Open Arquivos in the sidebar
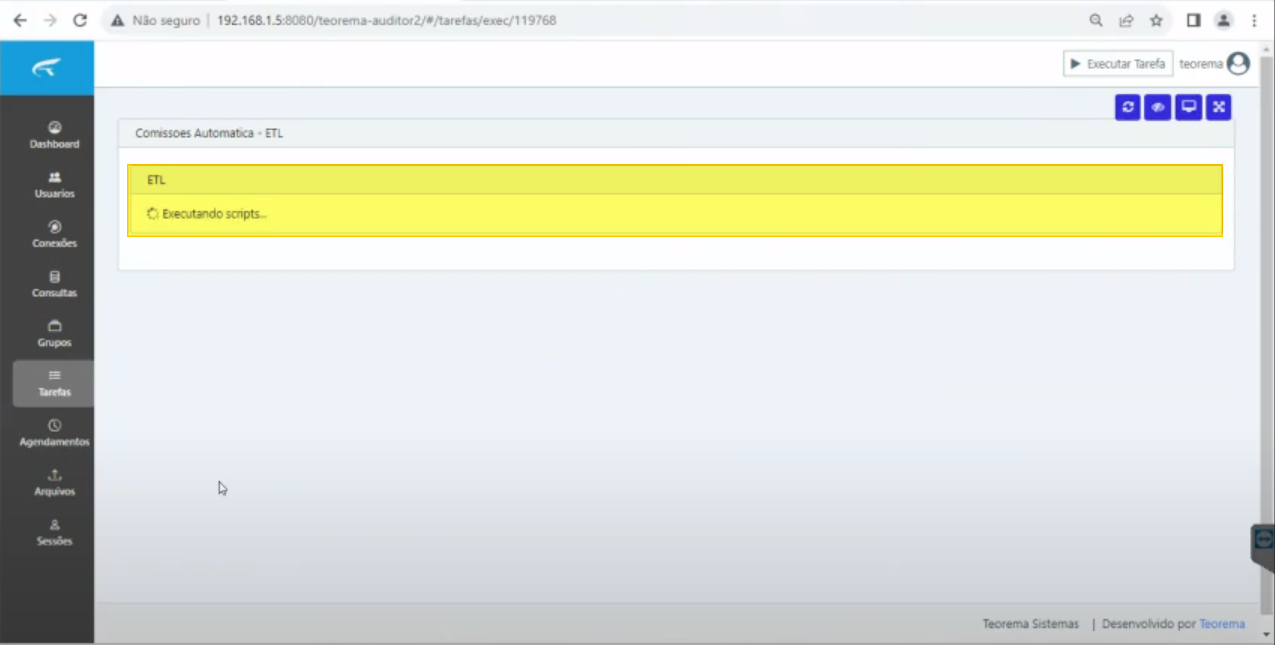1275x645 pixels. click(x=54, y=482)
